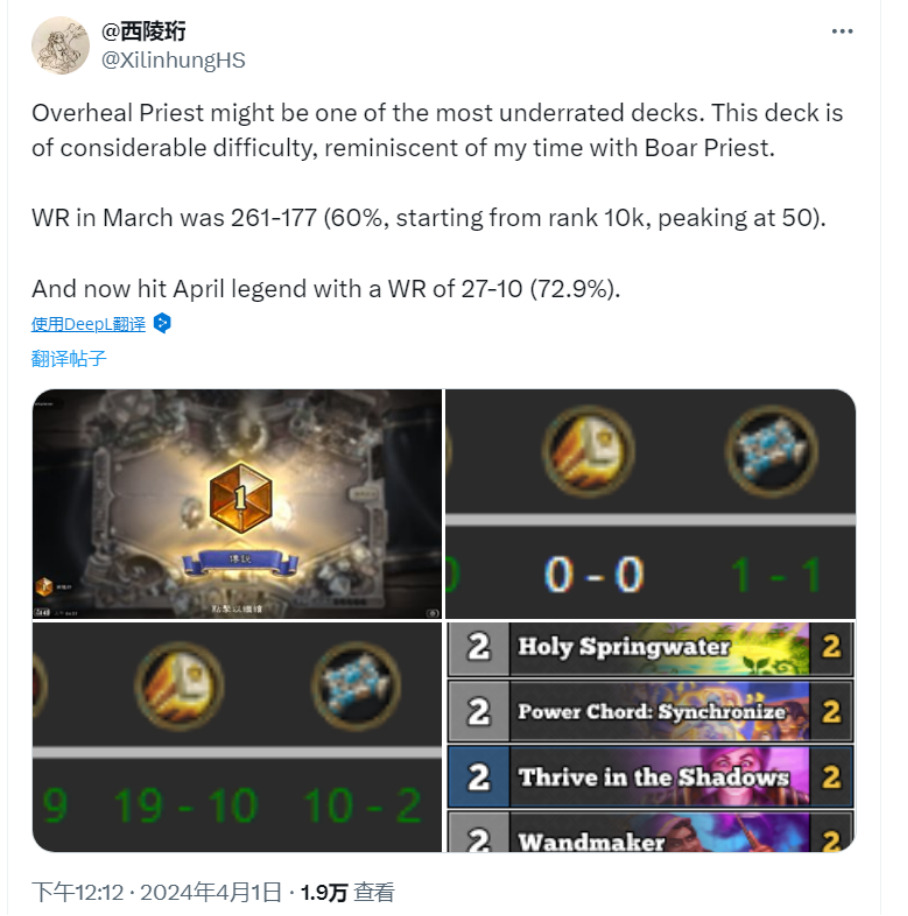
Task: Open the Legend rank screenshot image
Action: click(x=237, y=504)
